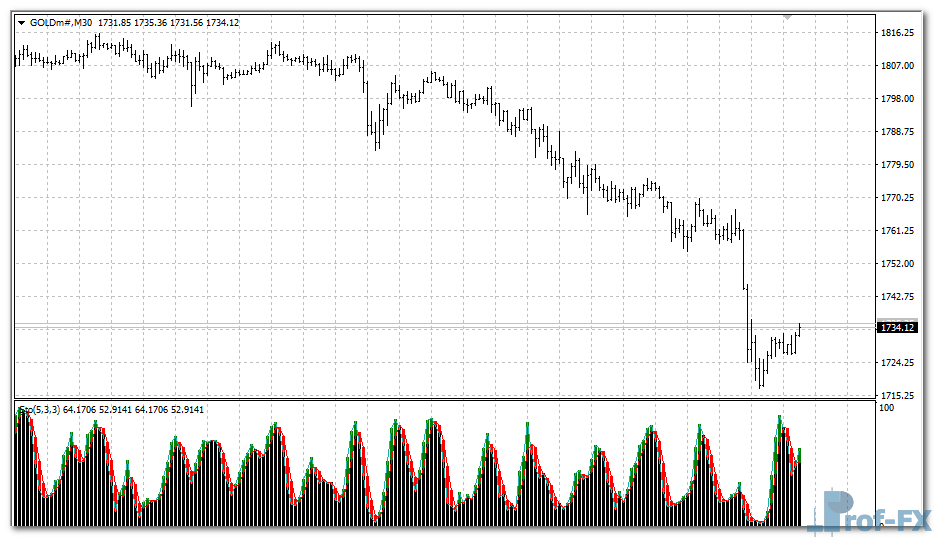
Task: Click the last price bar on chart
Action: (799, 329)
